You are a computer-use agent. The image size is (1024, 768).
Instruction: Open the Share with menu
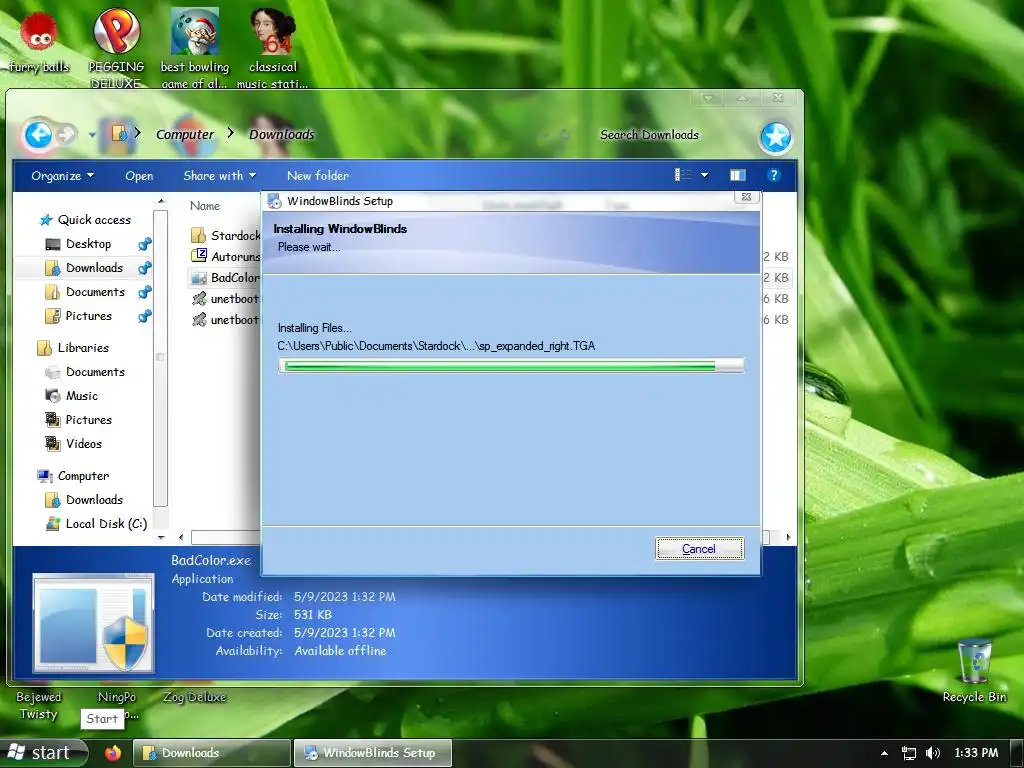pyautogui.click(x=219, y=176)
